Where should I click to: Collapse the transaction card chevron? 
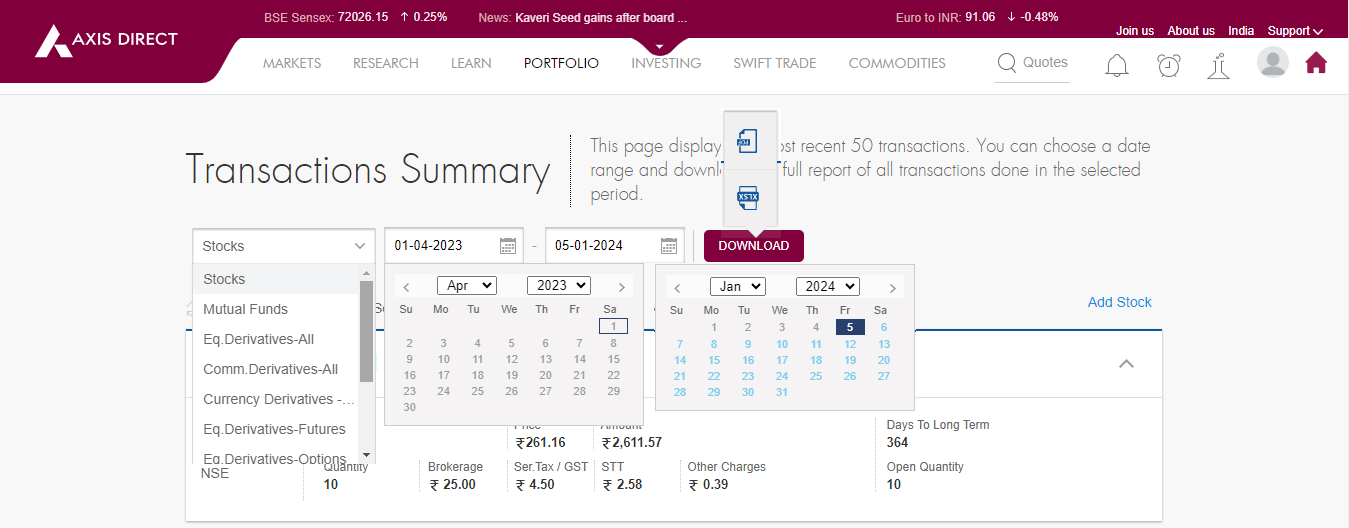coord(1126,364)
